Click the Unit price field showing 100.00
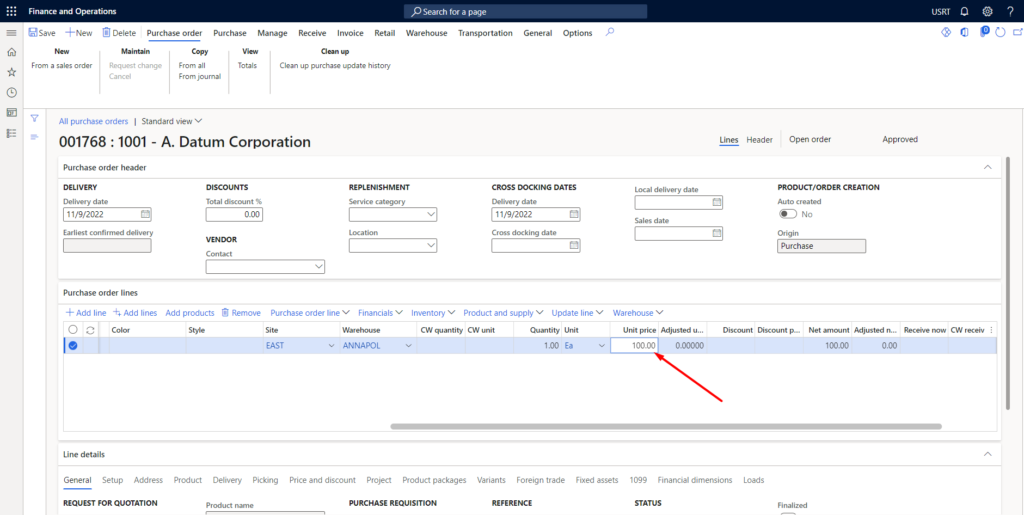This screenshot has height=515, width=1024. (x=634, y=346)
